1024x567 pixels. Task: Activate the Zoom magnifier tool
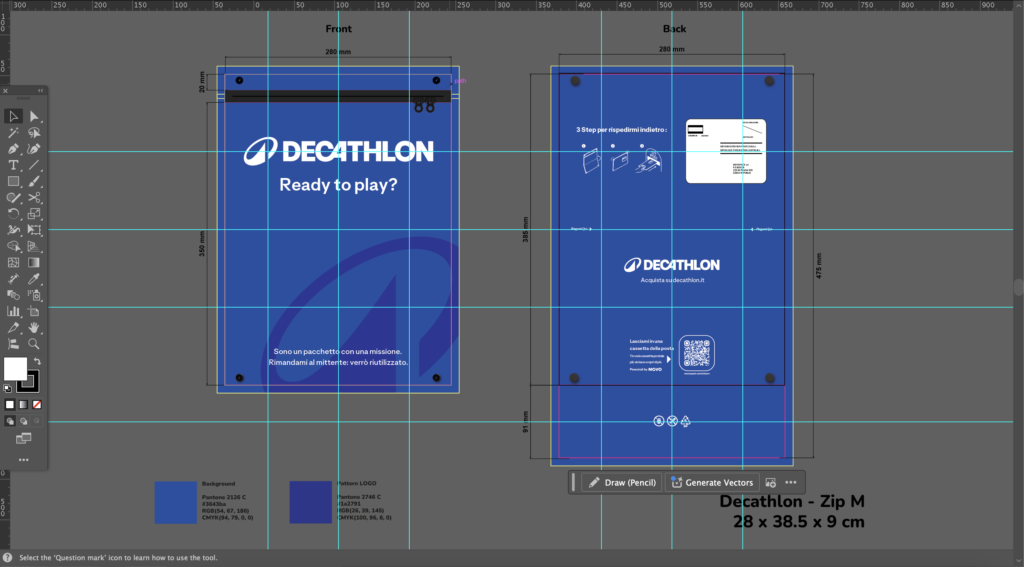coord(34,343)
